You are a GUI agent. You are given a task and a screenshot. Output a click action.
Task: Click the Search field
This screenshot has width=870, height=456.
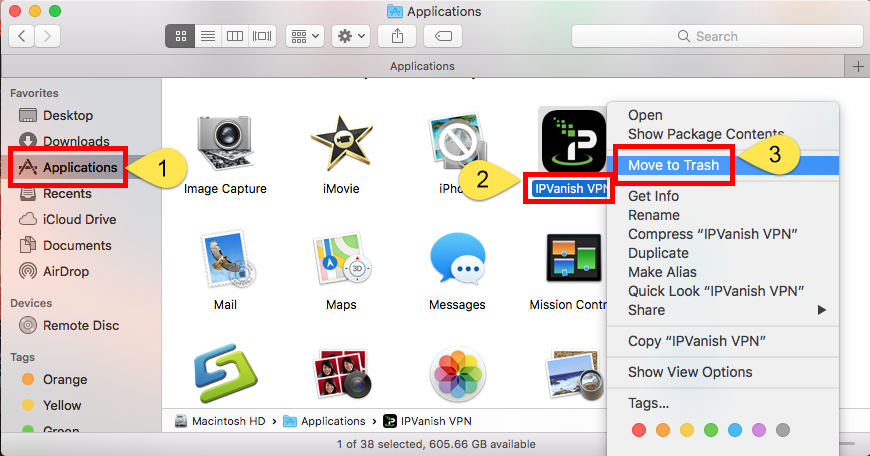pos(716,36)
